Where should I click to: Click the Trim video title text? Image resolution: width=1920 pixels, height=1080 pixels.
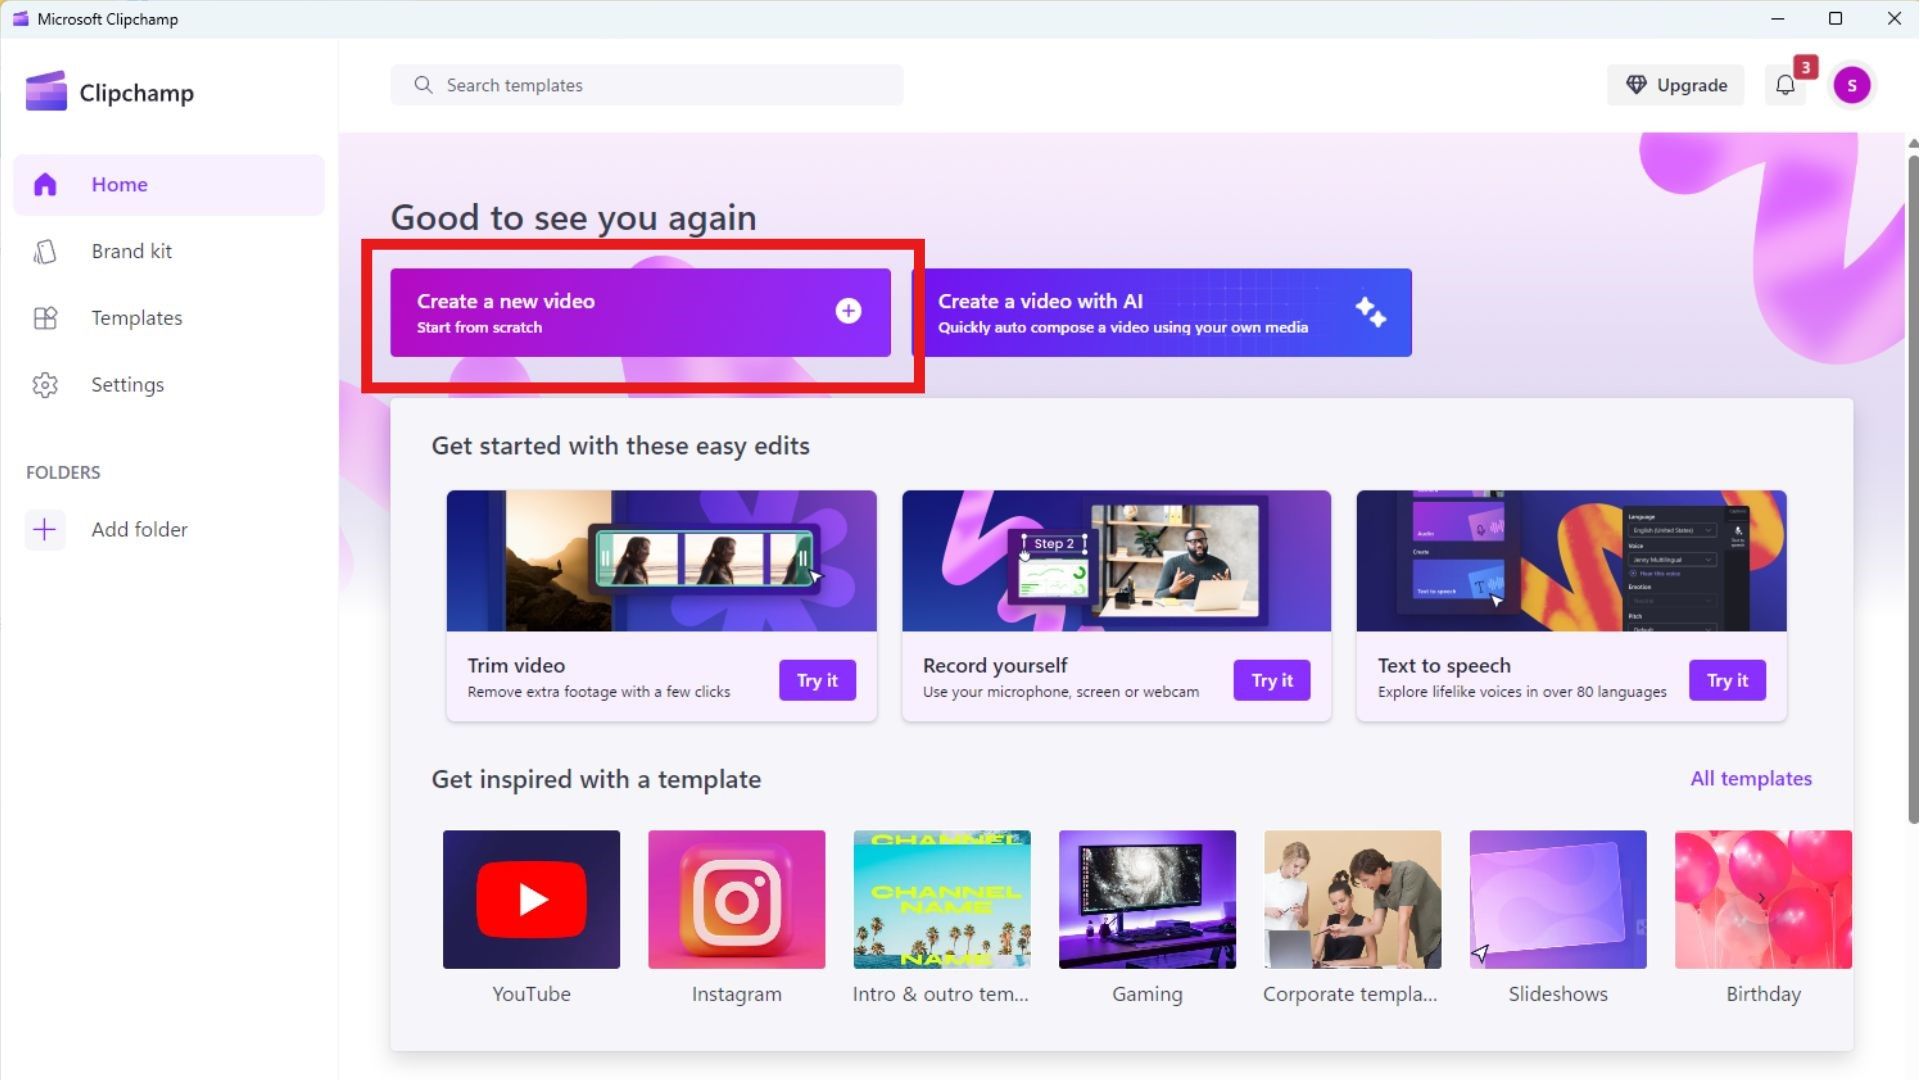pyautogui.click(x=516, y=665)
